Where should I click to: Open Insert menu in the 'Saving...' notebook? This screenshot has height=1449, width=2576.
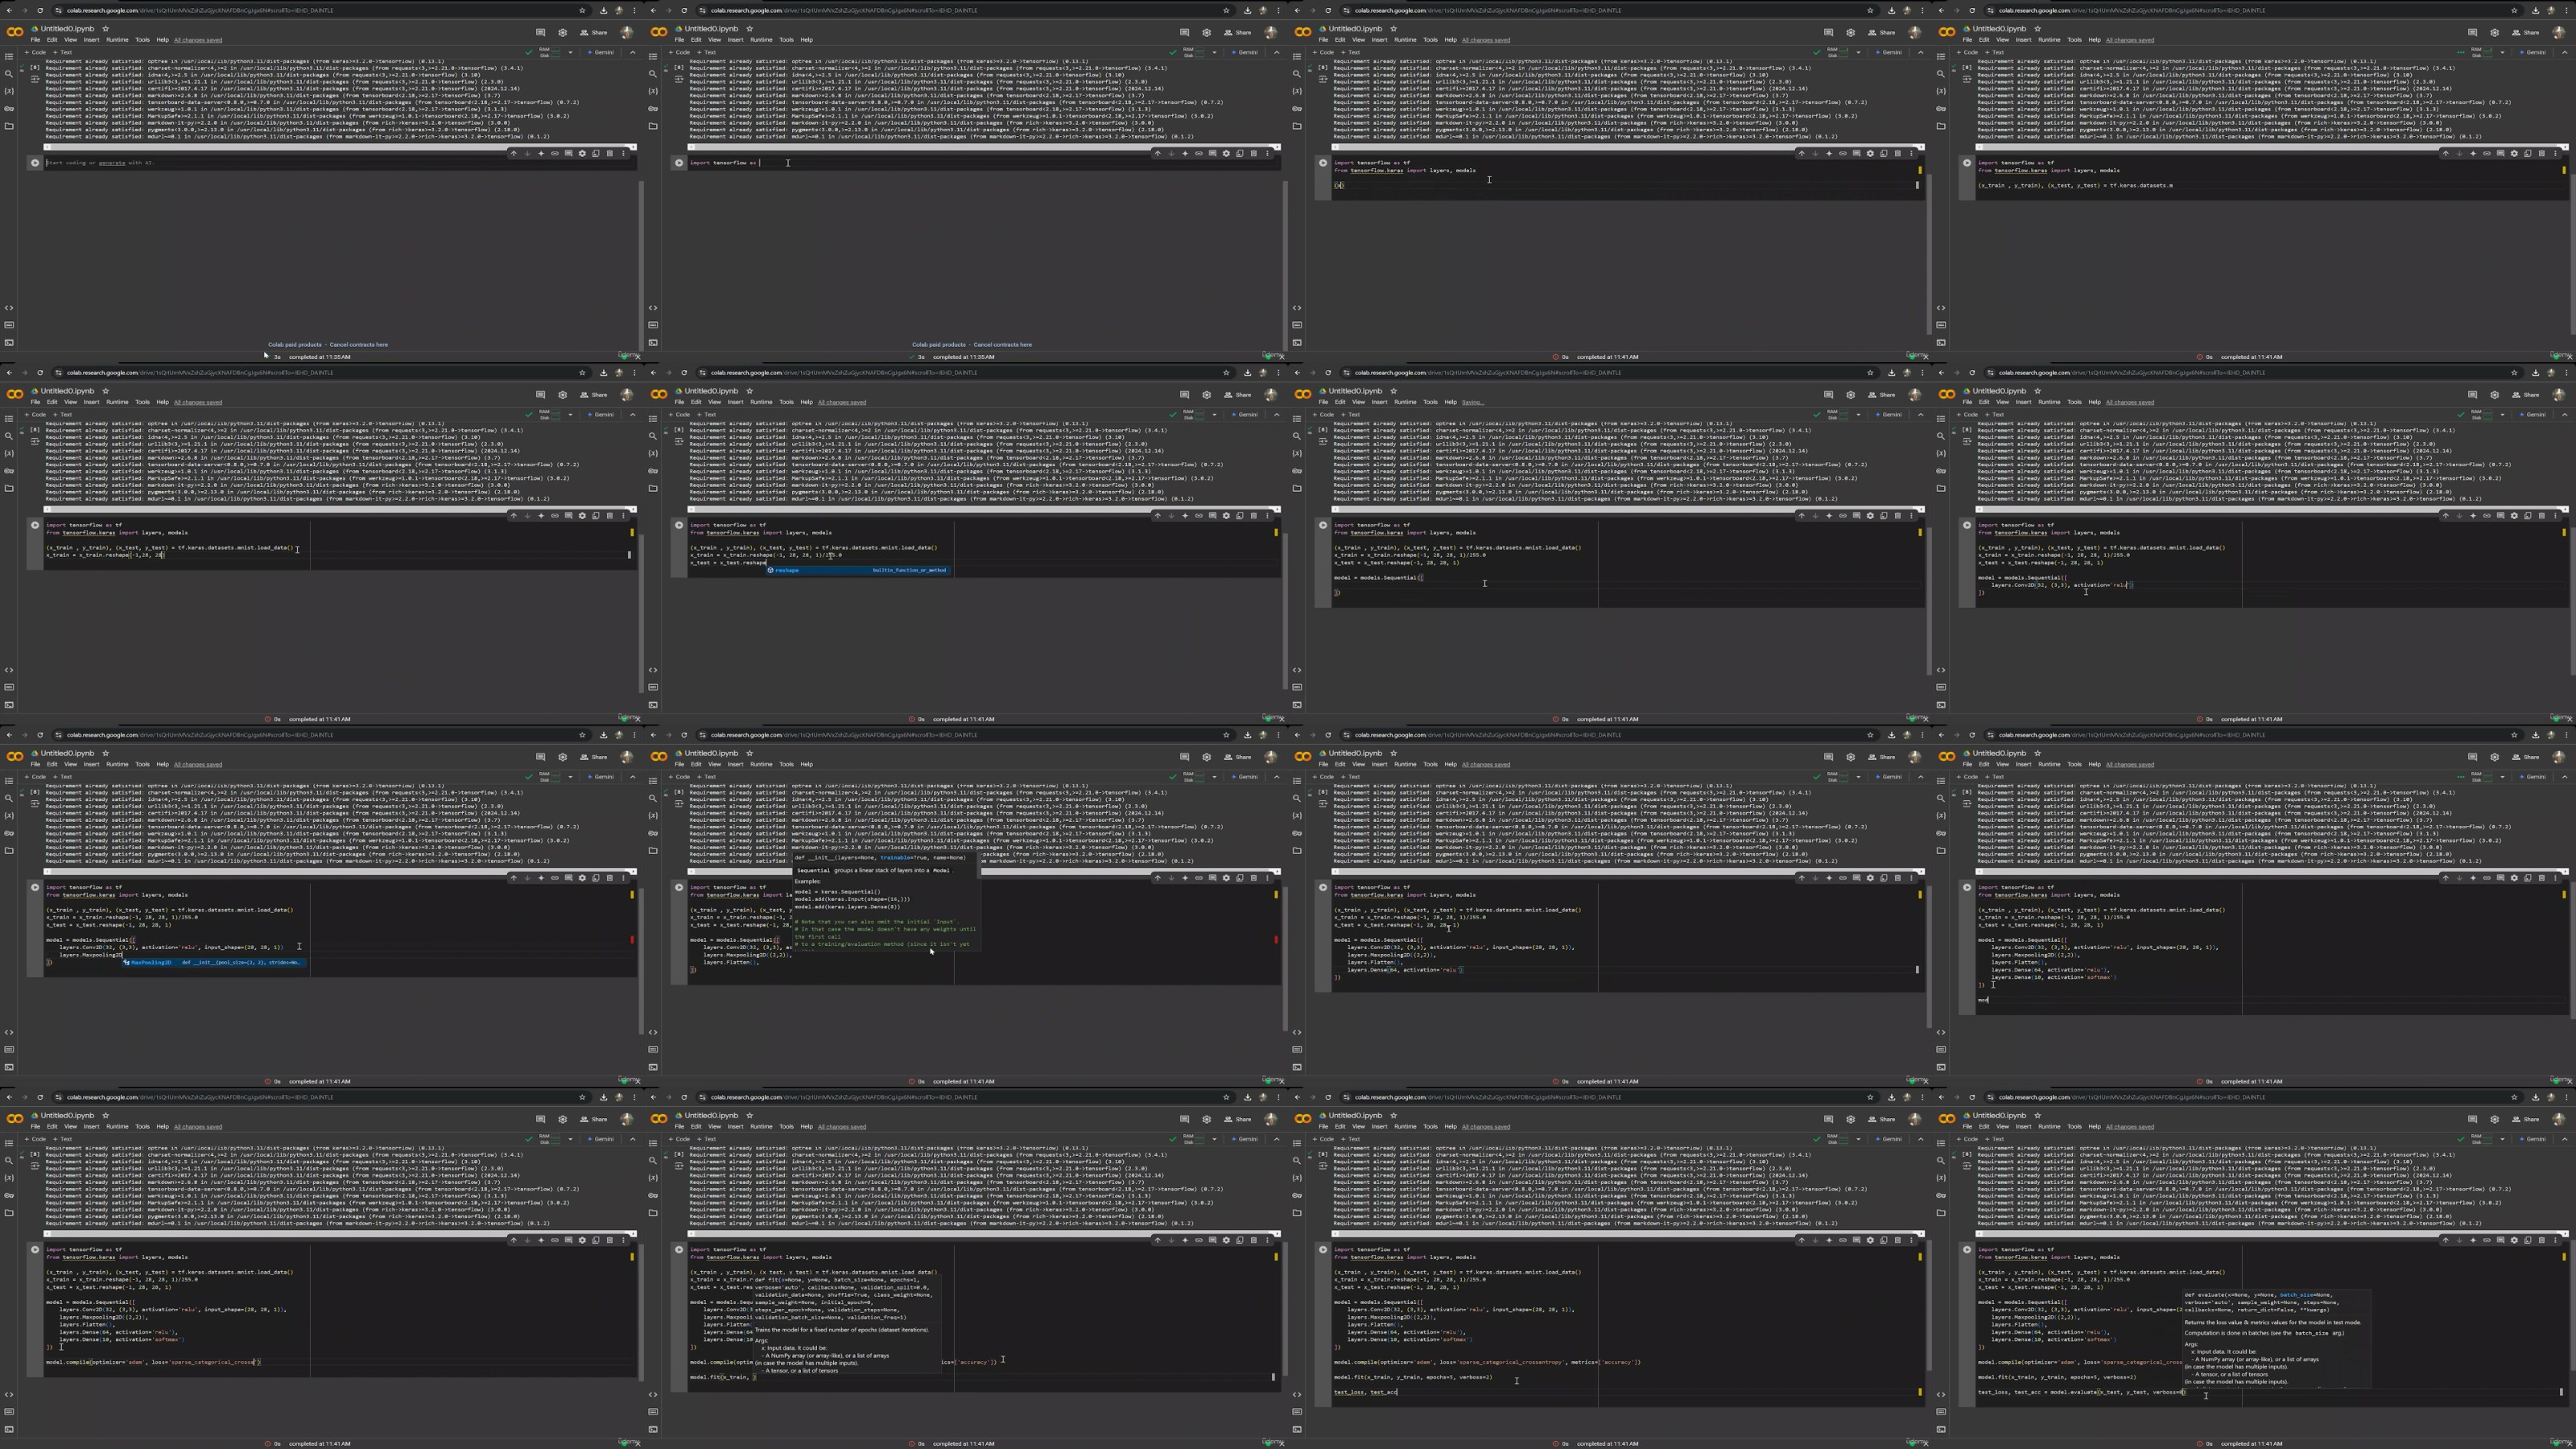[x=1379, y=402]
